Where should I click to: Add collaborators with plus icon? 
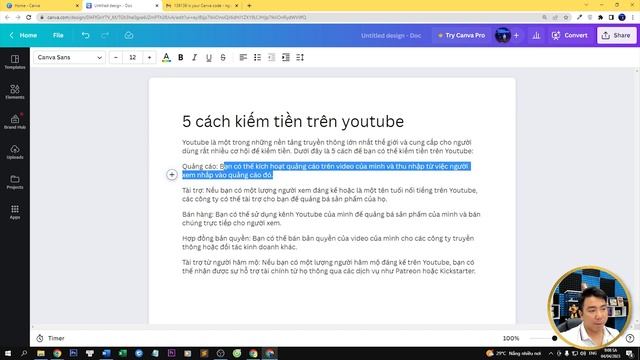click(516, 36)
